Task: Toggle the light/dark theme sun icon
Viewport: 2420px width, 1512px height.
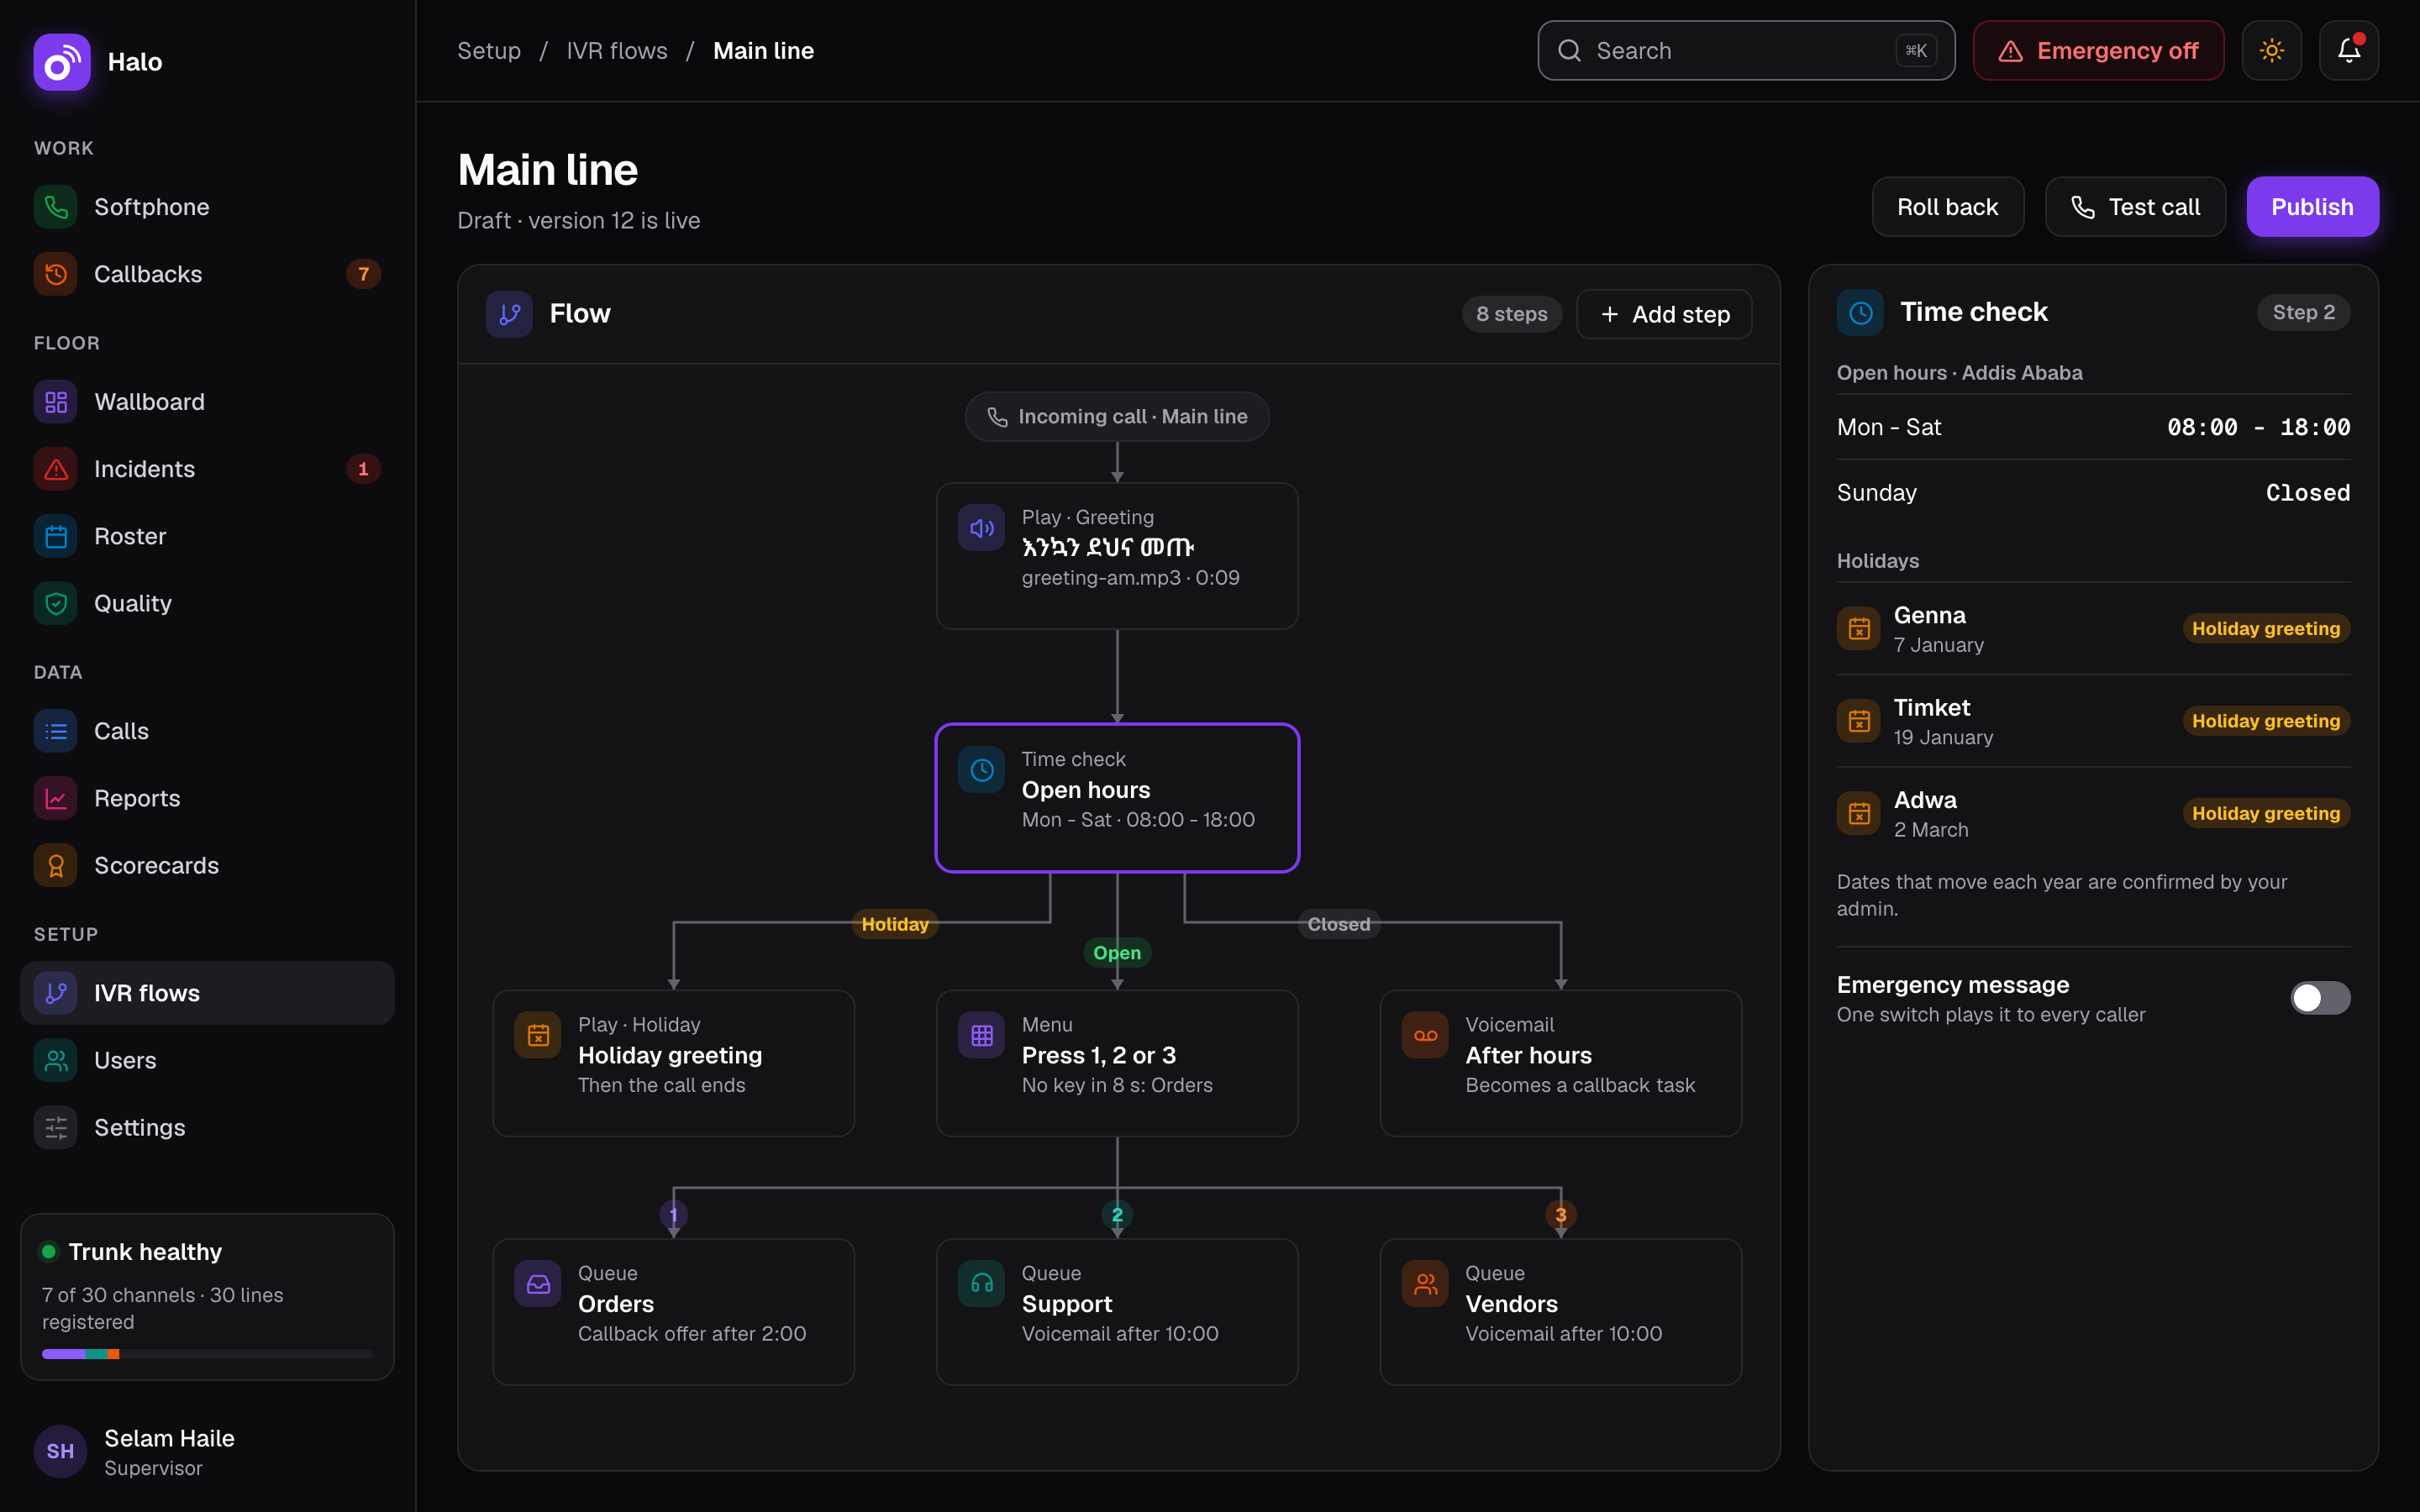Action: coord(2271,50)
